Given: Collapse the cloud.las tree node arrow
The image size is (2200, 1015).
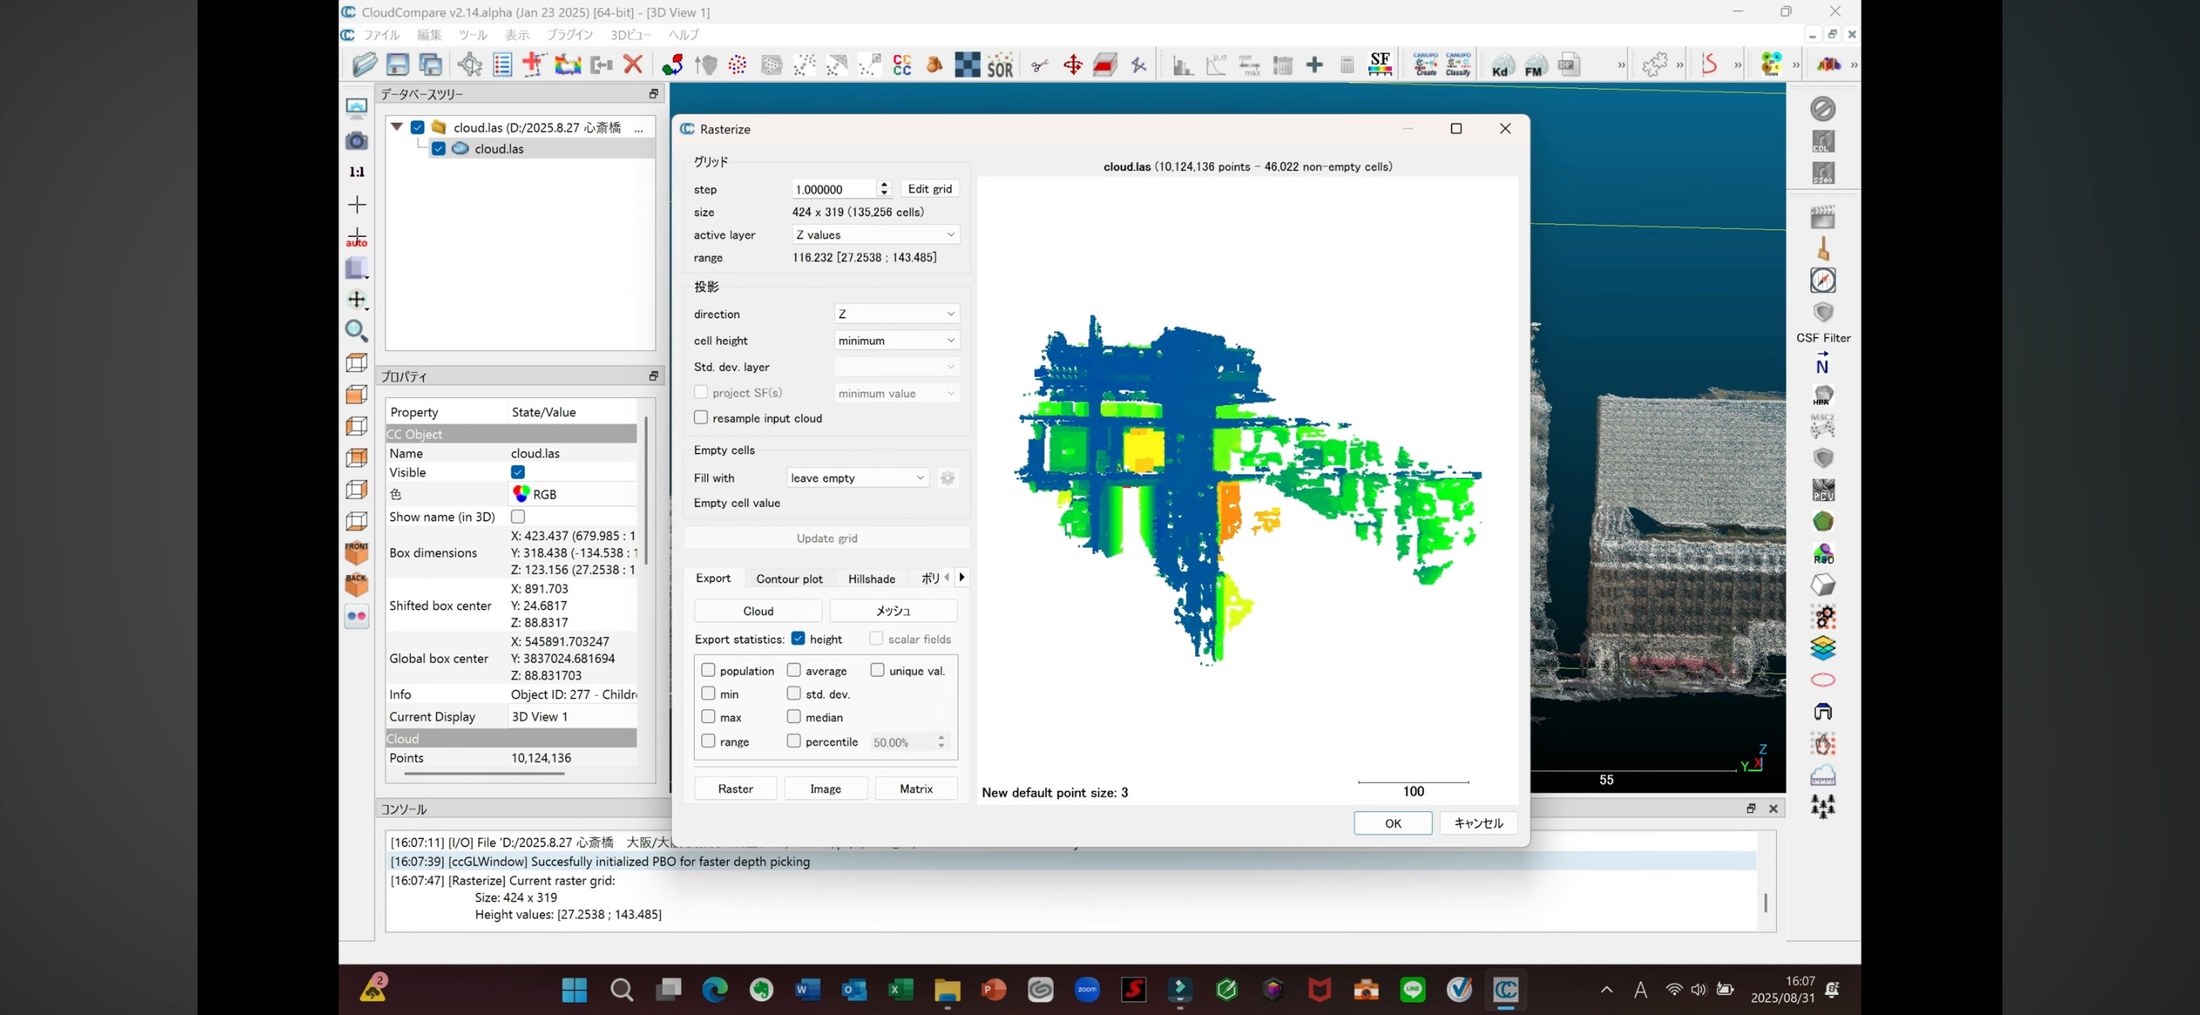Looking at the screenshot, I should click(397, 127).
